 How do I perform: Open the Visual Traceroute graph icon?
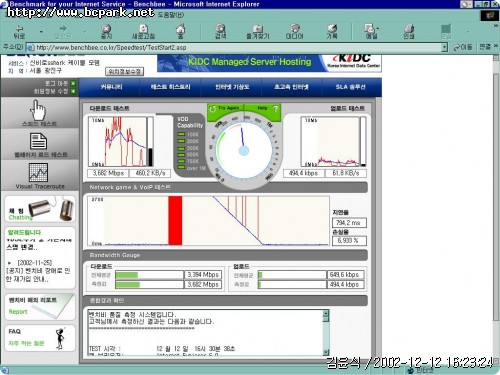[38, 172]
